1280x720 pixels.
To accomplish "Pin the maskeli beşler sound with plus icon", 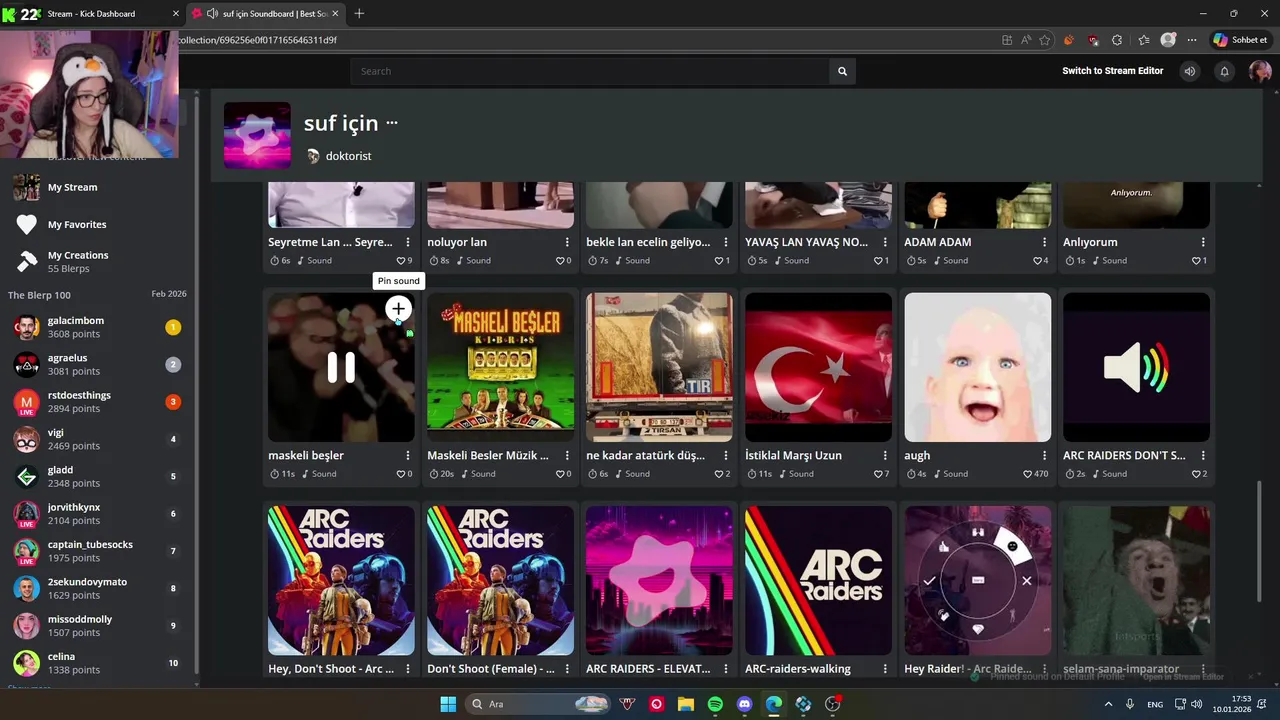I will point(398,309).
